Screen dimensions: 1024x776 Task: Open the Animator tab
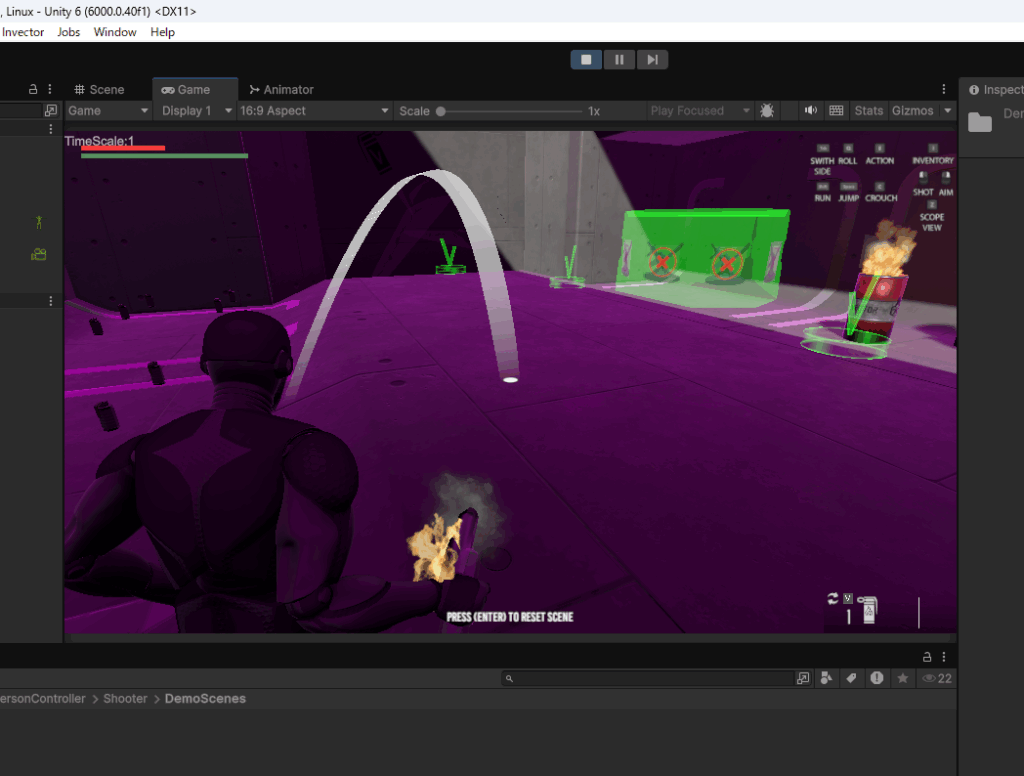pyautogui.click(x=281, y=90)
